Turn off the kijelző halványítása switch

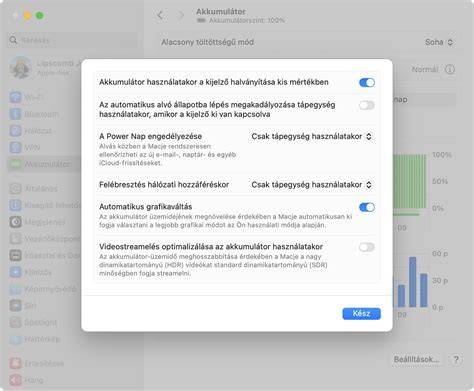(367, 82)
